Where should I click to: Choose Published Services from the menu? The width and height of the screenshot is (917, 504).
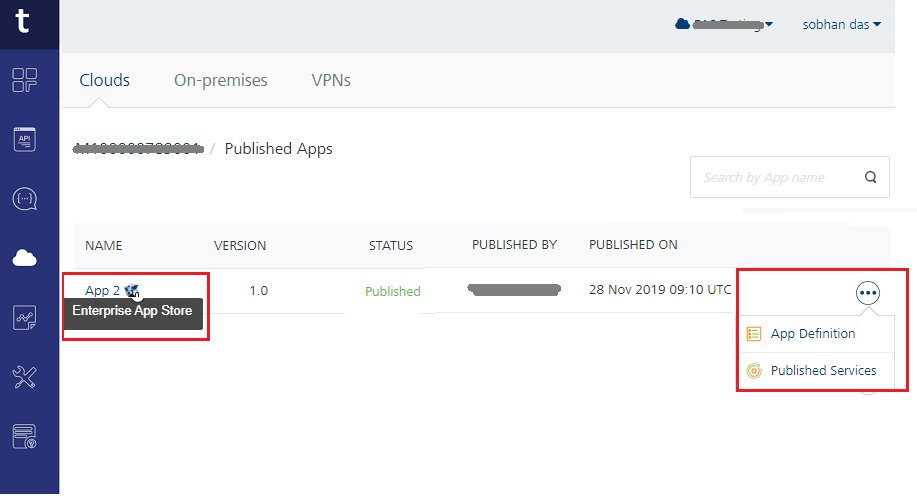(822, 370)
